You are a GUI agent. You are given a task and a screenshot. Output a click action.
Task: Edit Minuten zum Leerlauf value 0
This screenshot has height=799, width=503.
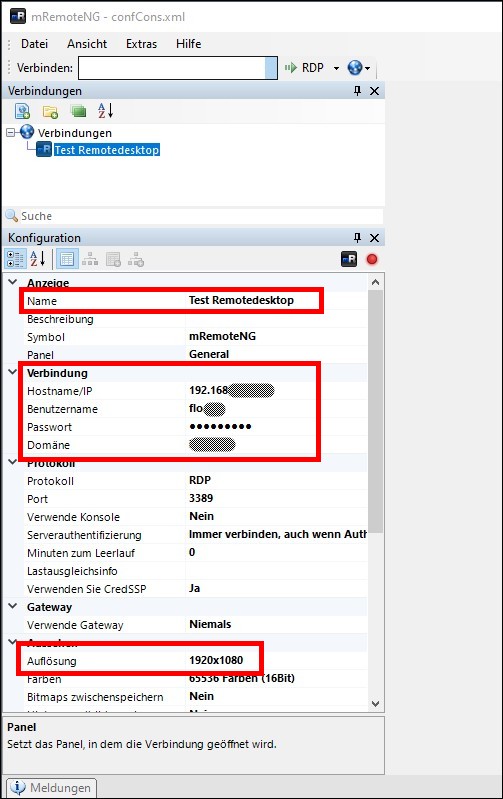[192, 552]
